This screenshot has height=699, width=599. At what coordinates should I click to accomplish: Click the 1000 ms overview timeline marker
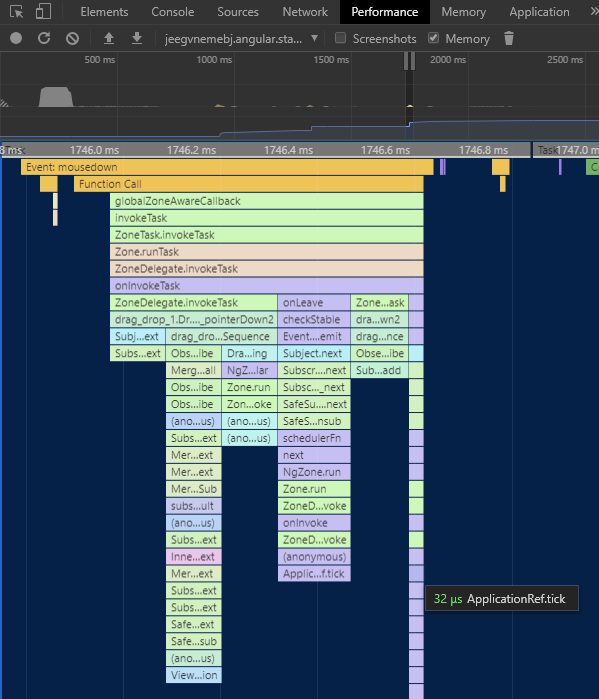tap(214, 60)
